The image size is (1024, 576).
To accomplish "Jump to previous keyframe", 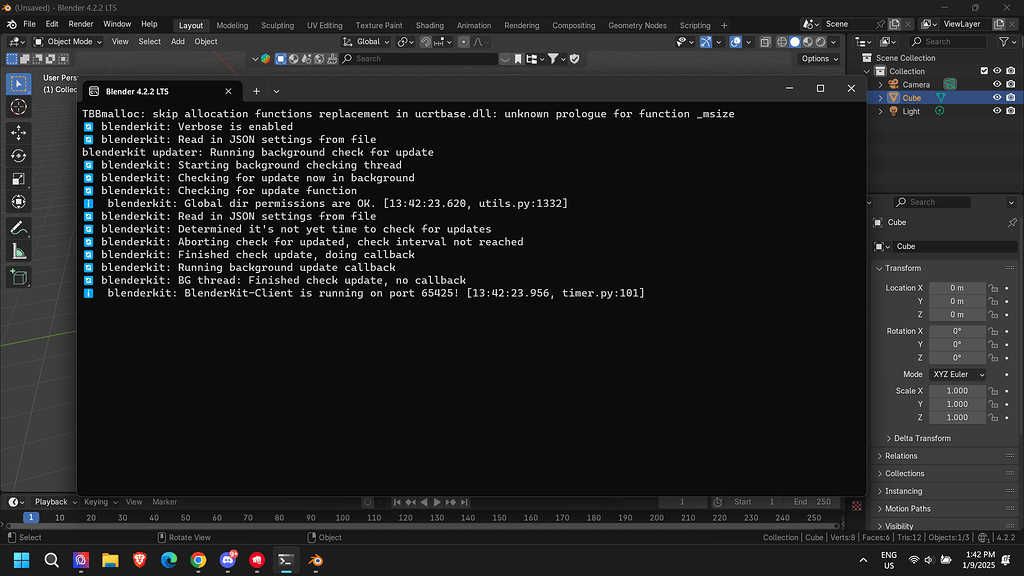I will tap(410, 502).
